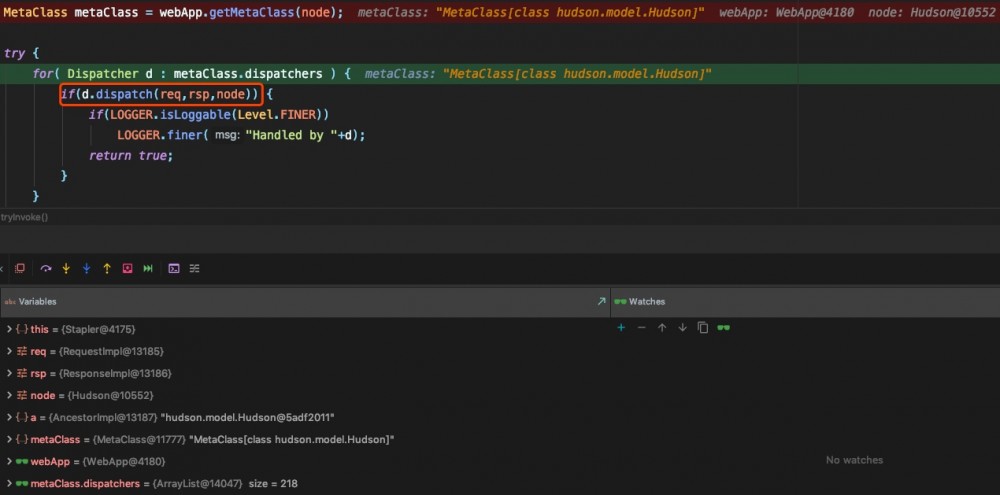Image resolution: width=1000 pixels, height=495 pixels.
Task: Click the duplicate watch copy icon
Action: click(703, 328)
